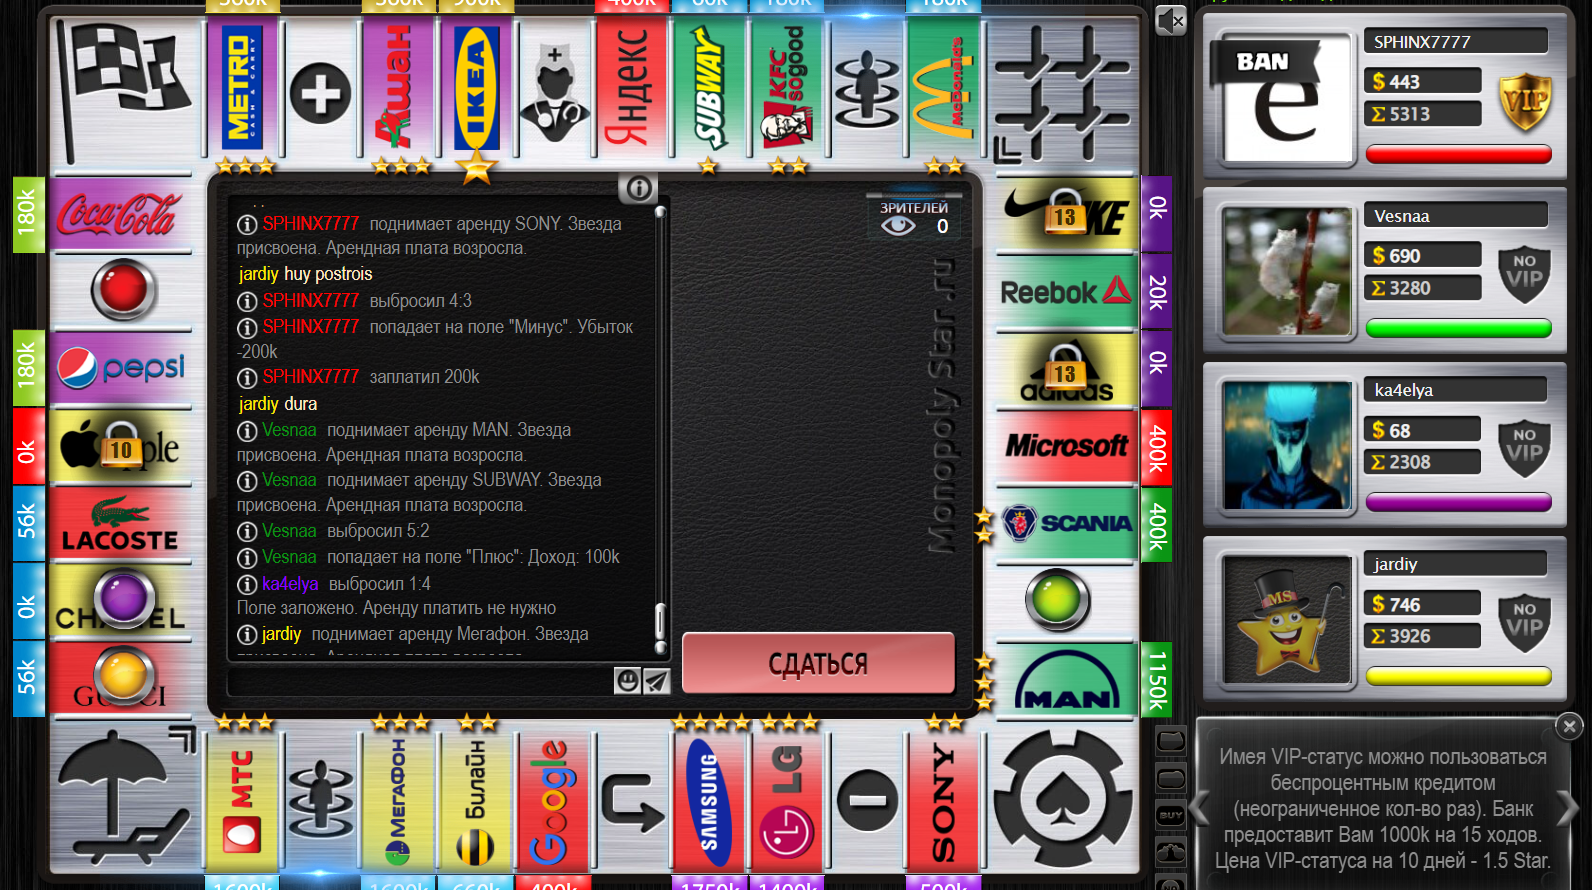Open Vesnaa player avatar
Image resolution: width=1592 pixels, height=890 pixels.
[1285, 271]
